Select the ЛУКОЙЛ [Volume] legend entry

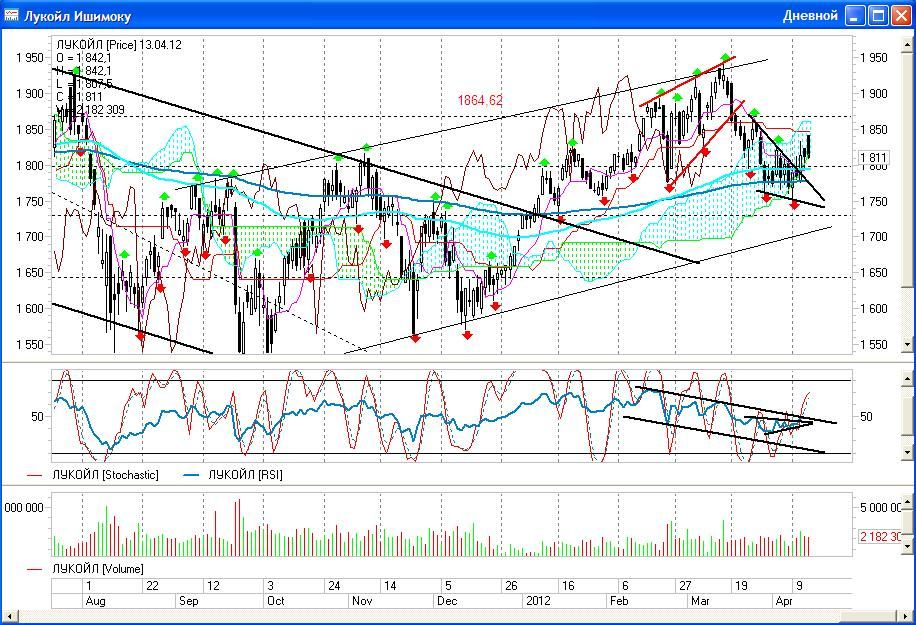coord(98,569)
